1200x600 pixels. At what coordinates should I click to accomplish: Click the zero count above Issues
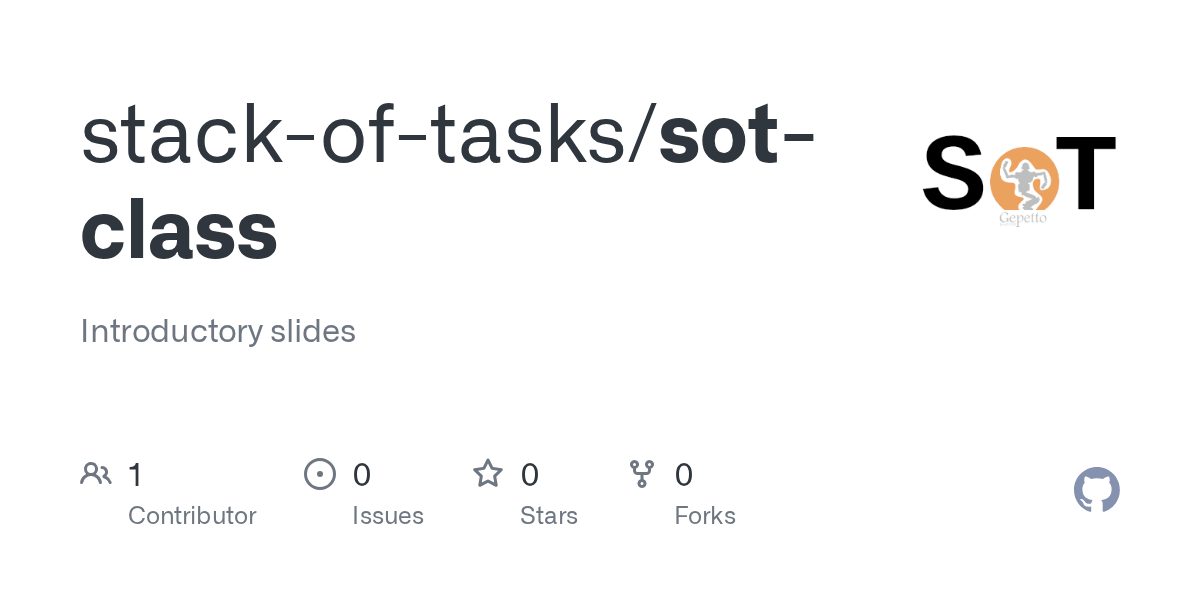362,474
